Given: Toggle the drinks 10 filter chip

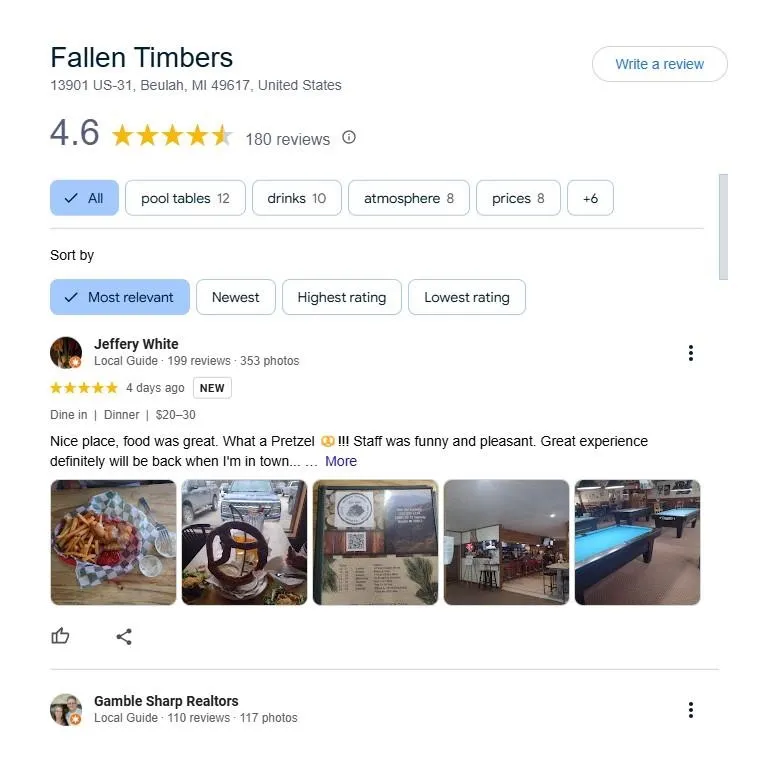Looking at the screenshot, I should pos(297,198).
